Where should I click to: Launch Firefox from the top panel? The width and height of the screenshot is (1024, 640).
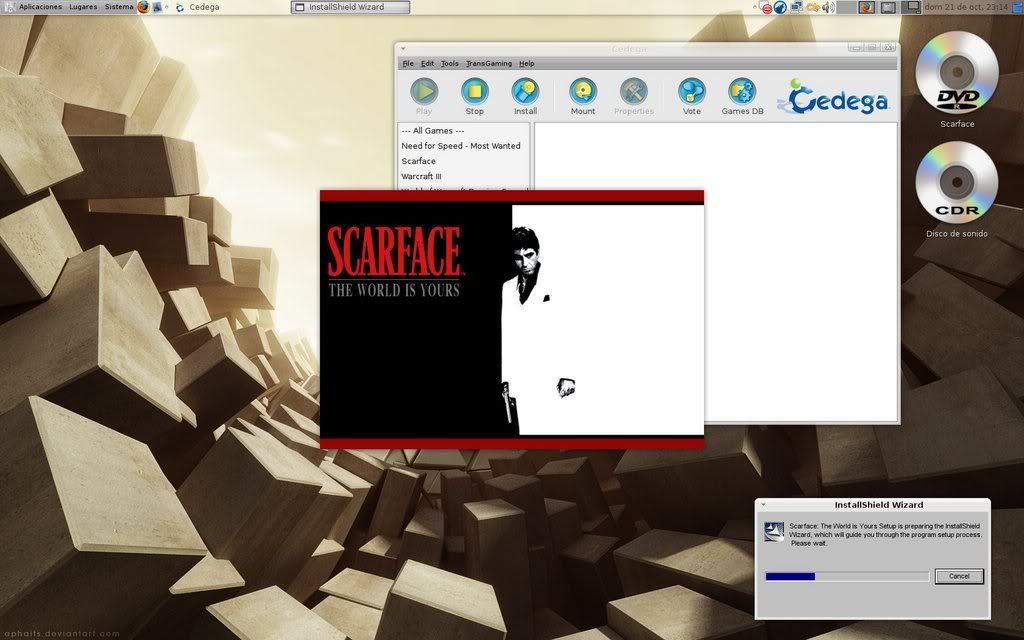coord(143,7)
